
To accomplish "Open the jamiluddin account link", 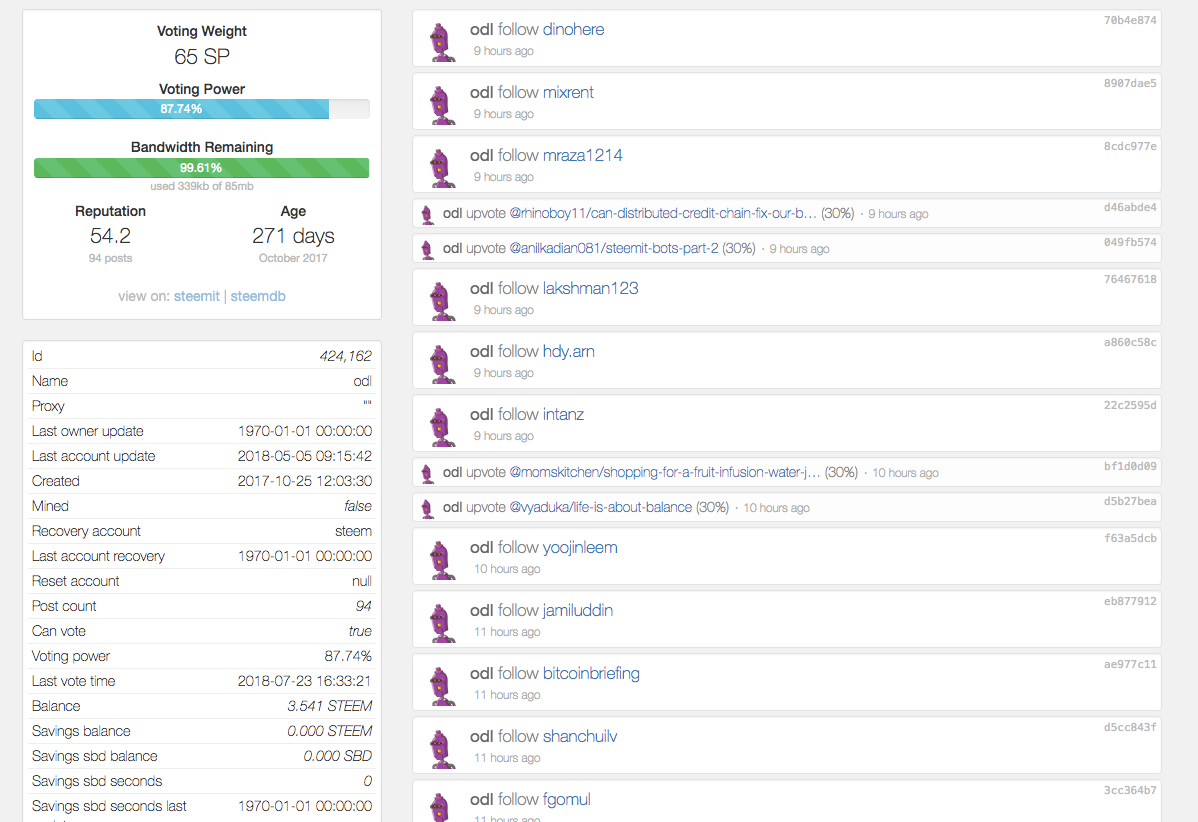I will coord(578,610).
